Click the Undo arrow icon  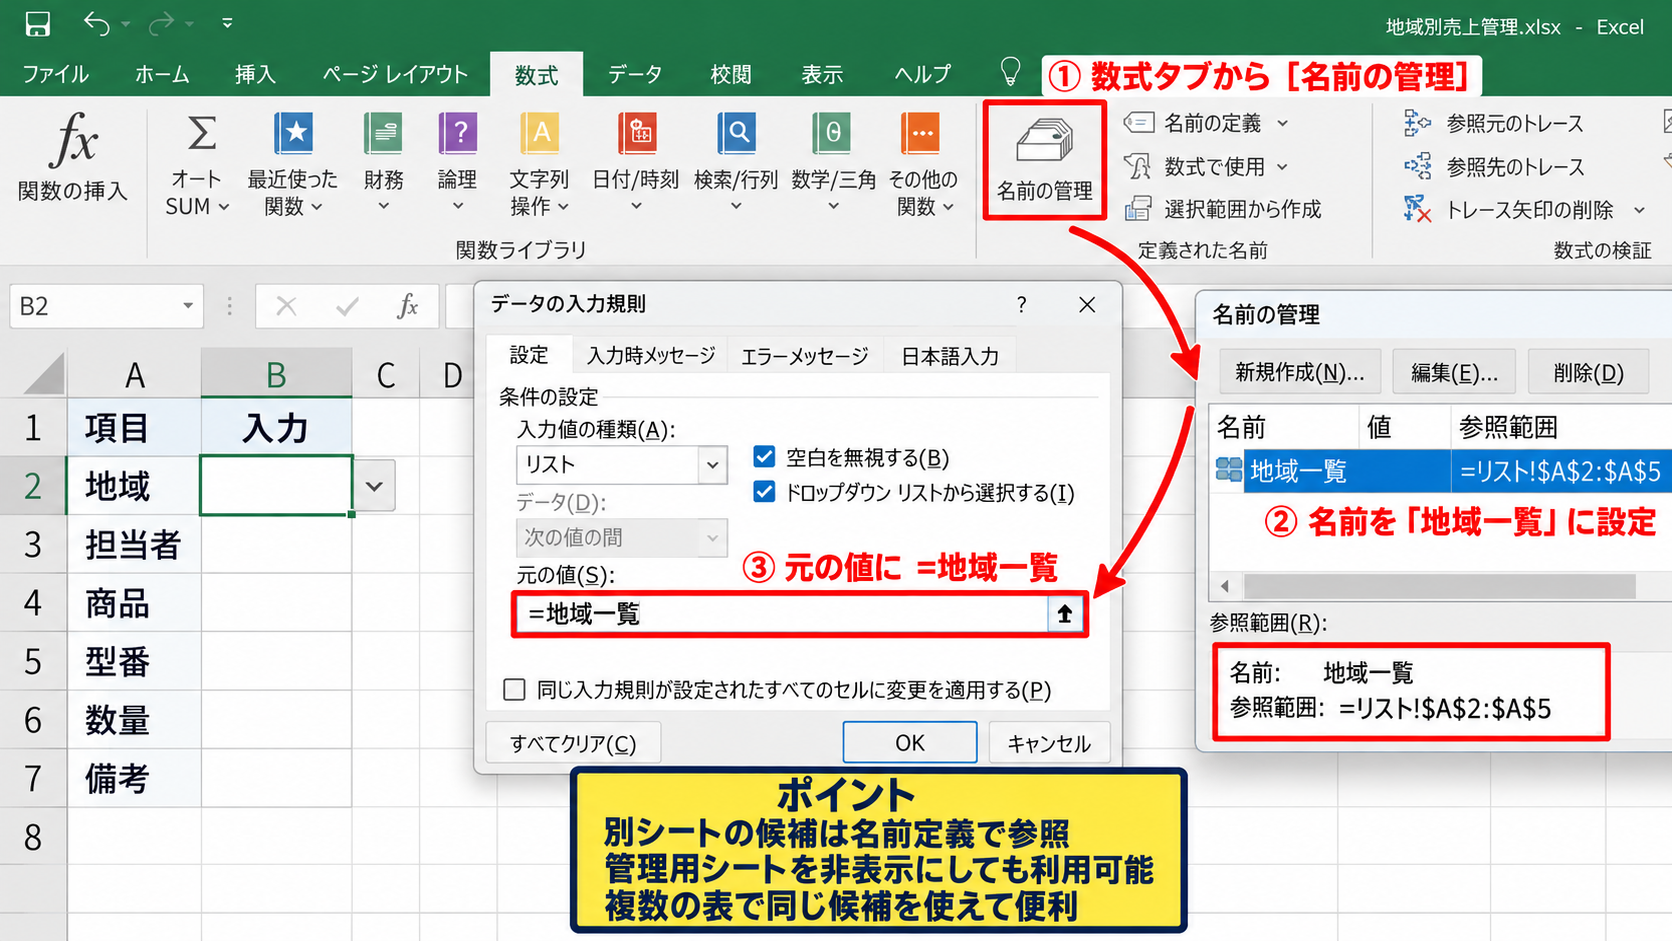coord(96,23)
